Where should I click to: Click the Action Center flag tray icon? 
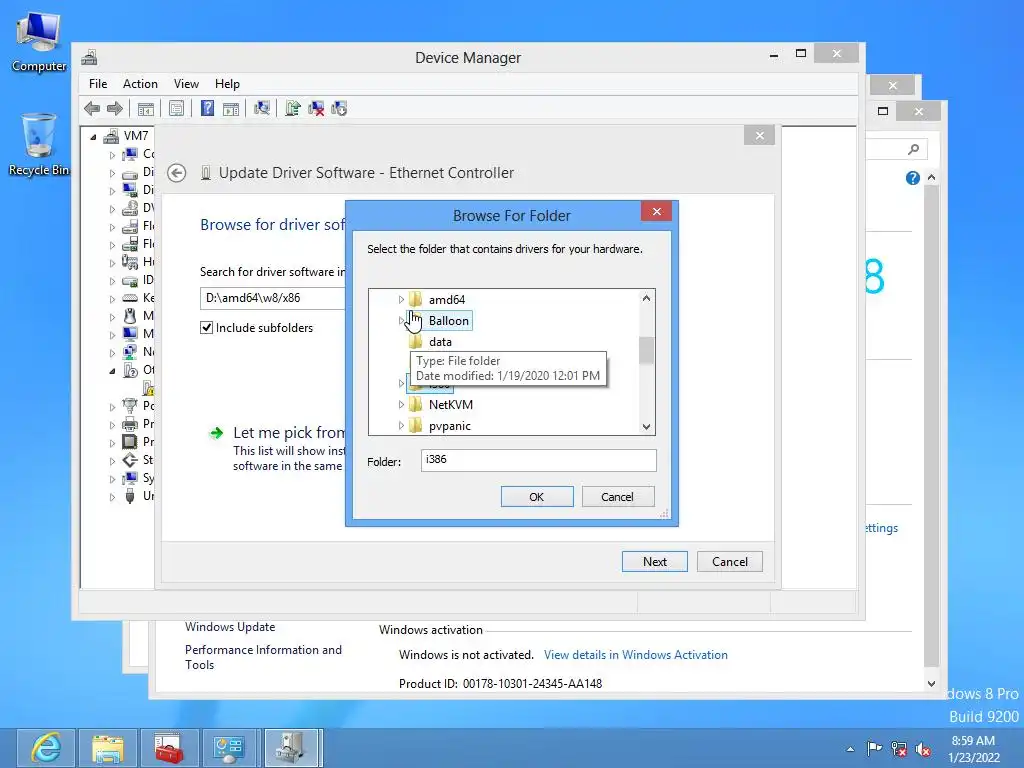pos(874,748)
